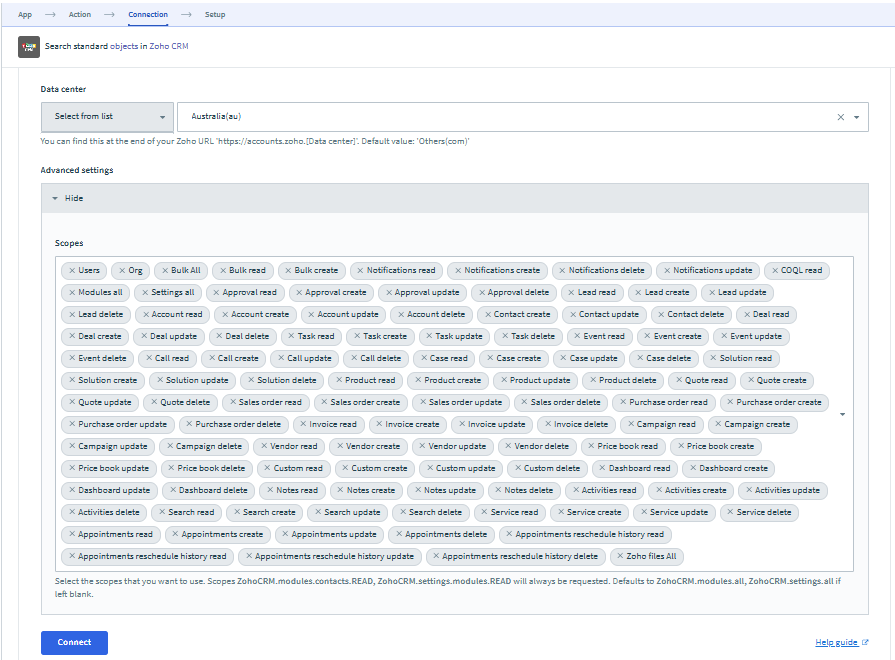The image size is (895, 660).
Task: Click the Zoho CRM link in the header
Action: (x=169, y=46)
